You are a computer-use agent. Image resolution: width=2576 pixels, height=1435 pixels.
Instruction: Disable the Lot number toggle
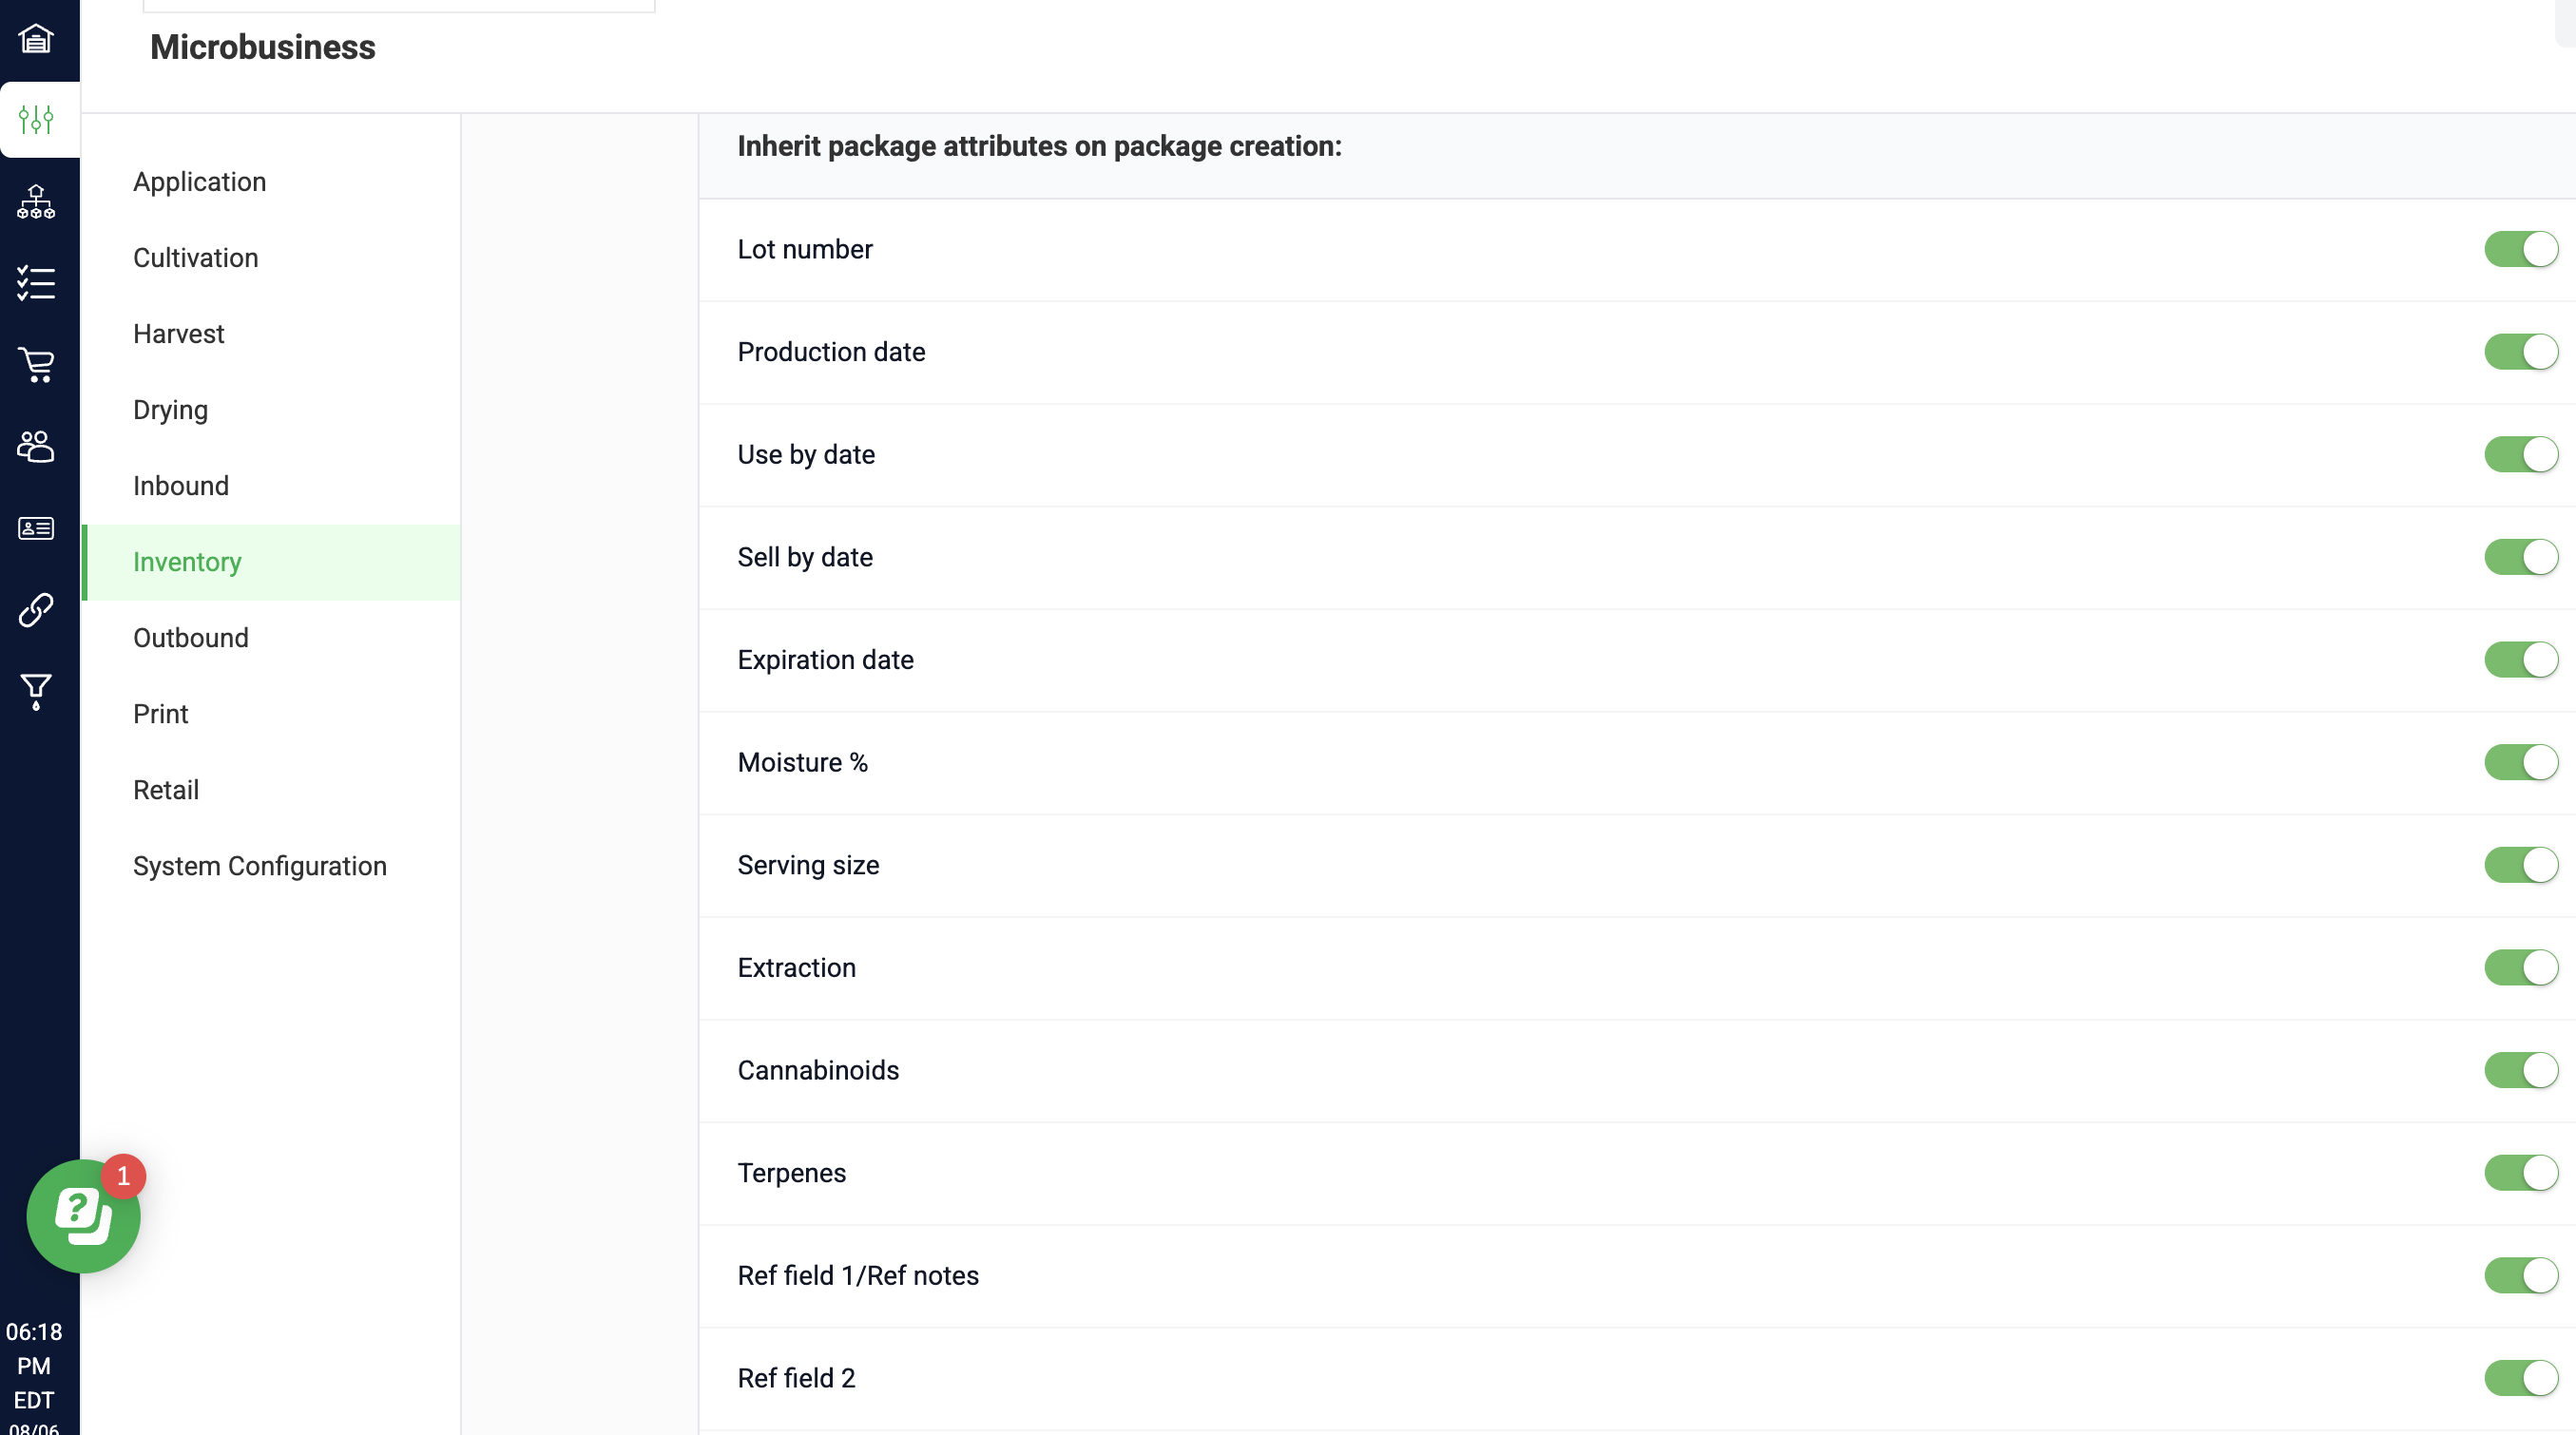[x=2521, y=249]
